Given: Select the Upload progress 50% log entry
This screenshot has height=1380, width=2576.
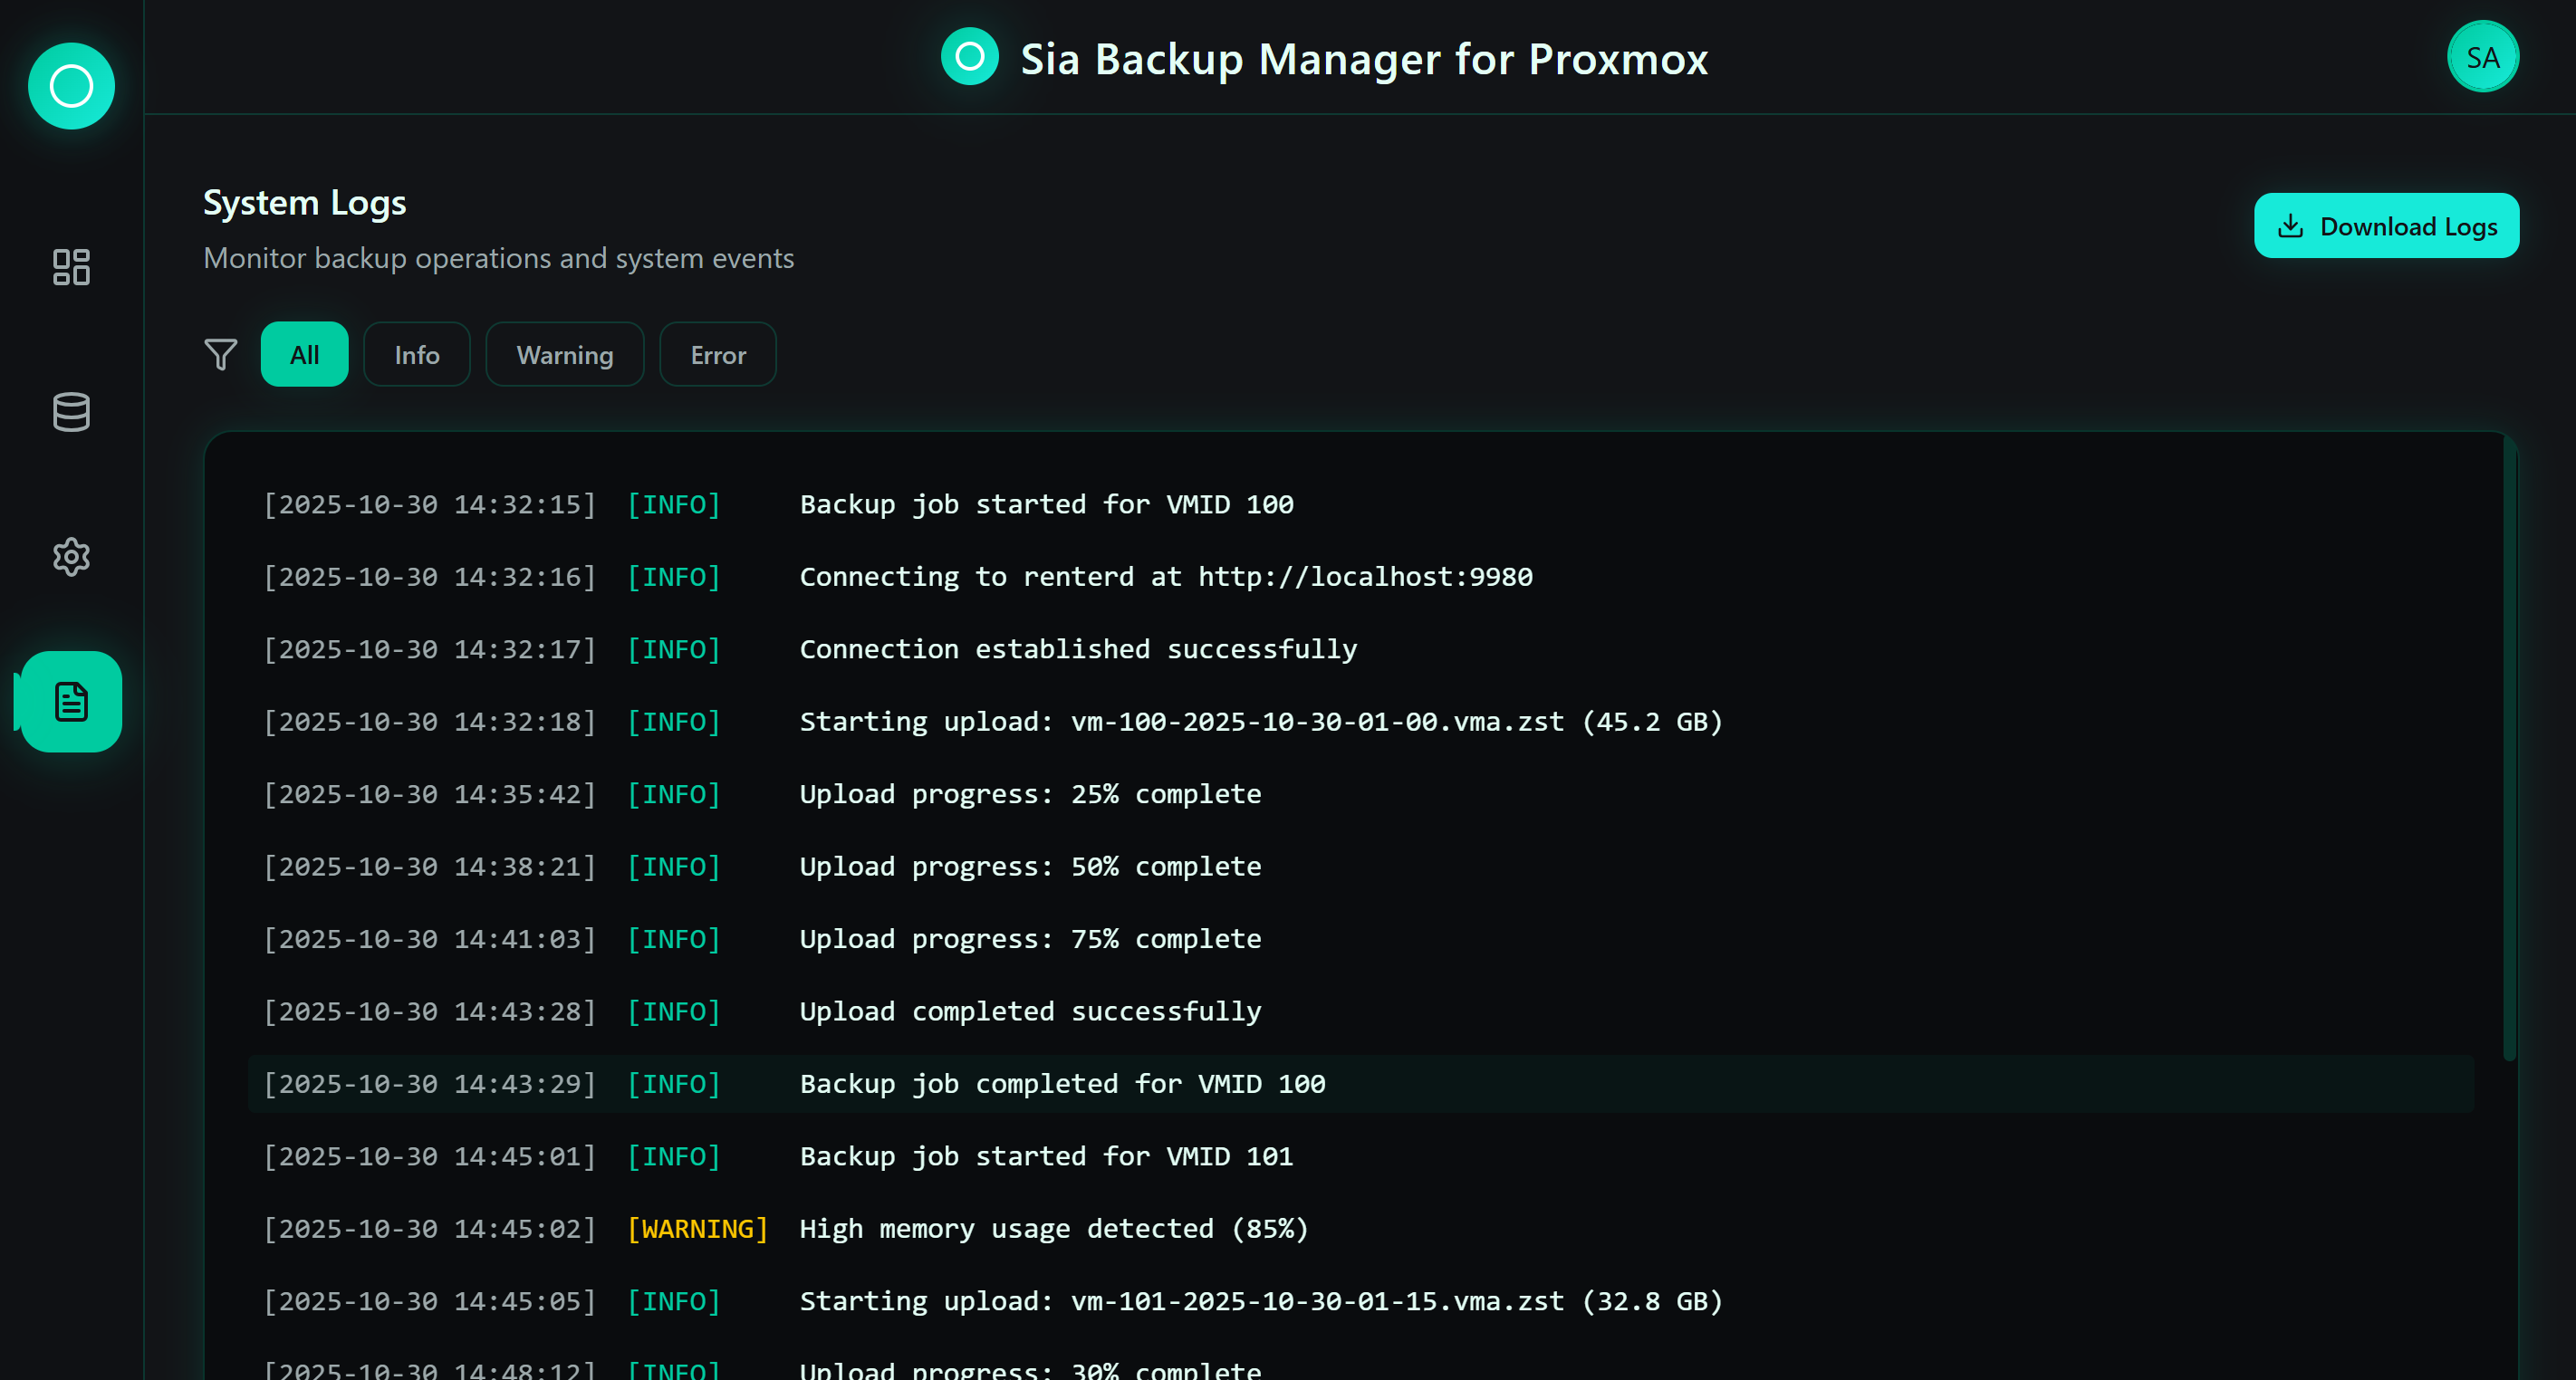Looking at the screenshot, I should pyautogui.click(x=1029, y=867).
